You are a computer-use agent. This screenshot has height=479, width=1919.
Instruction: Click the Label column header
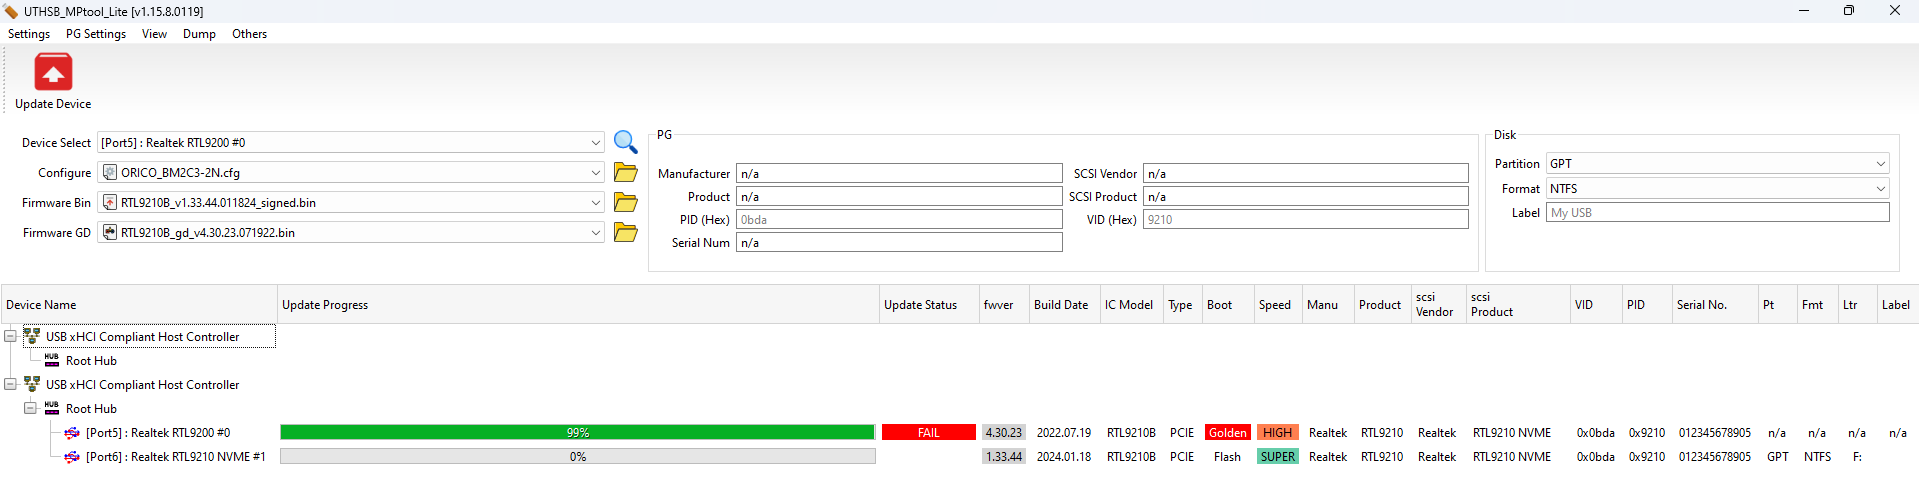click(x=1897, y=305)
